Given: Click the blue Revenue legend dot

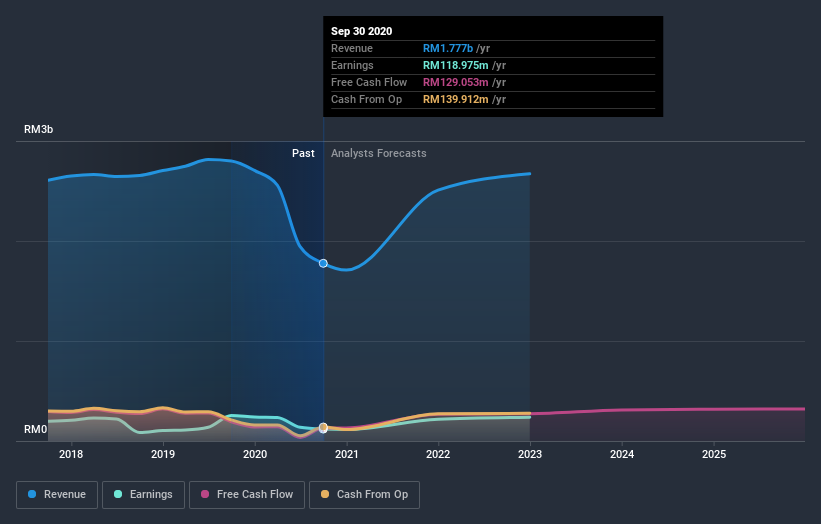Looking at the screenshot, I should click(32, 494).
